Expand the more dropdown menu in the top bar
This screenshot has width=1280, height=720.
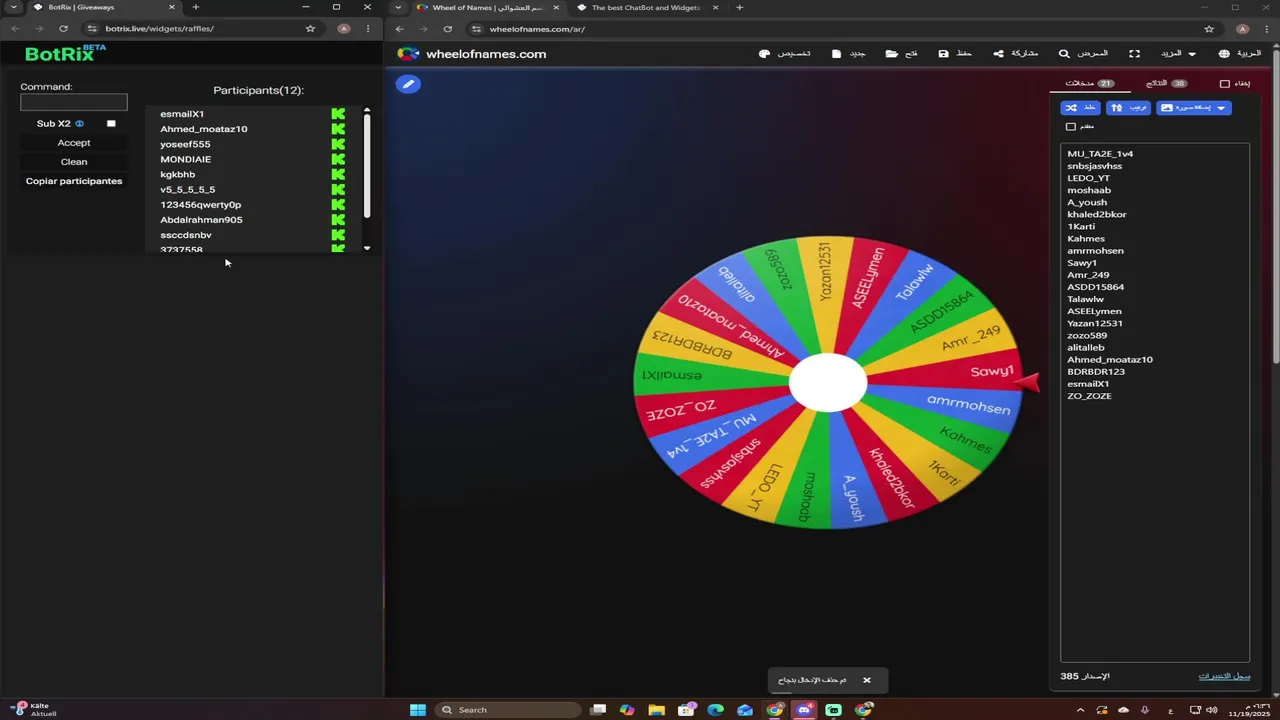pyautogui.click(x=1178, y=54)
